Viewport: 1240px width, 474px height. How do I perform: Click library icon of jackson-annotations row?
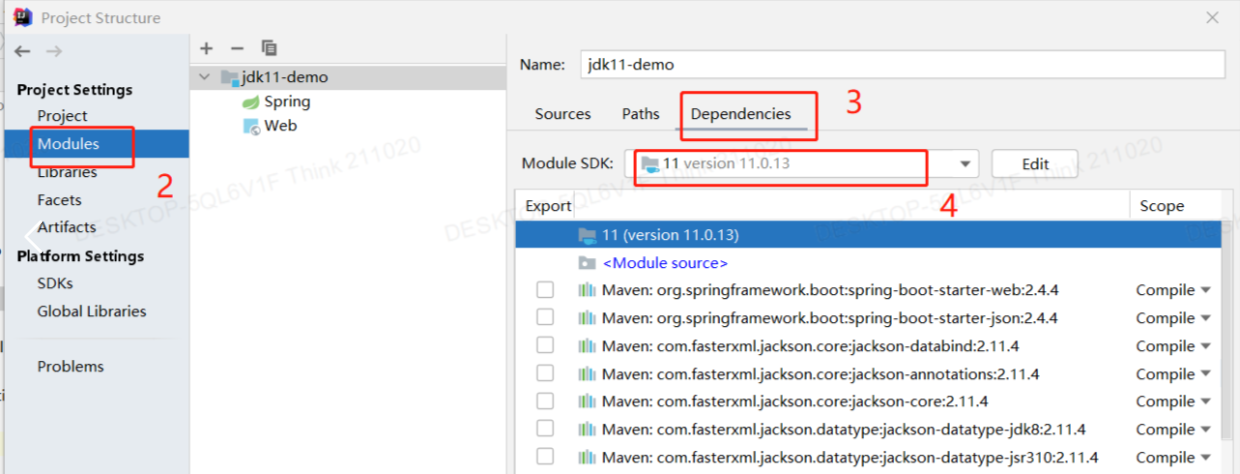(587, 374)
